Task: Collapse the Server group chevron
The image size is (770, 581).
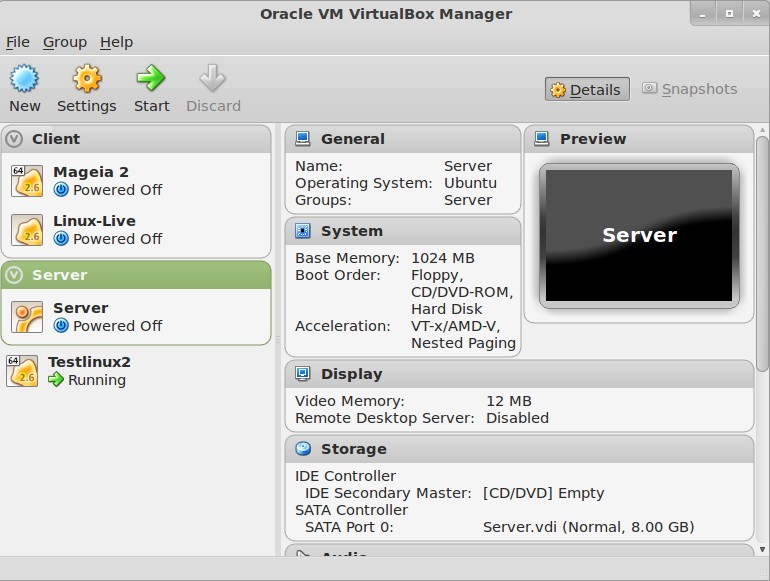Action: [14, 275]
